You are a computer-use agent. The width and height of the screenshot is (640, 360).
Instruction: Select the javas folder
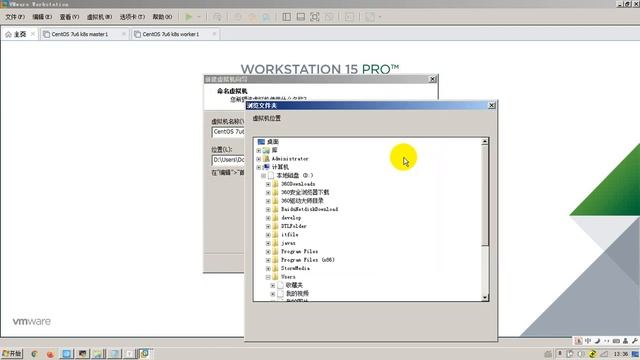[x=288, y=243]
